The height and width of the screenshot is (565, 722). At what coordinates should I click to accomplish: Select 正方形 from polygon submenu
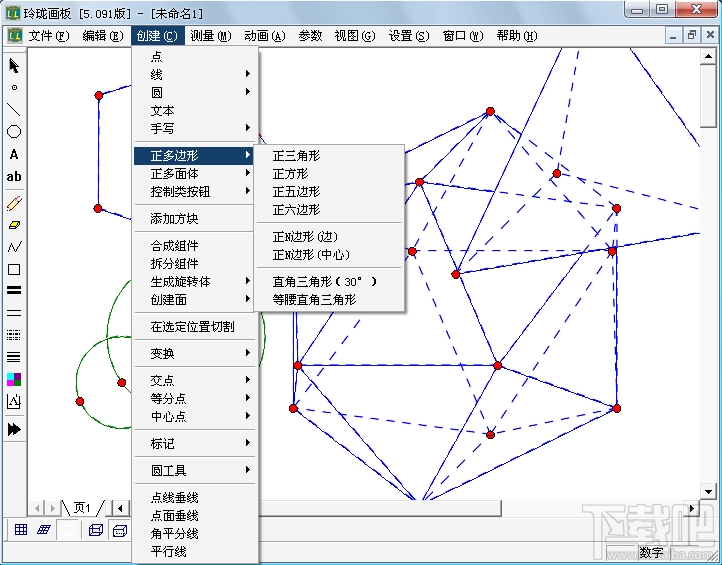click(329, 174)
